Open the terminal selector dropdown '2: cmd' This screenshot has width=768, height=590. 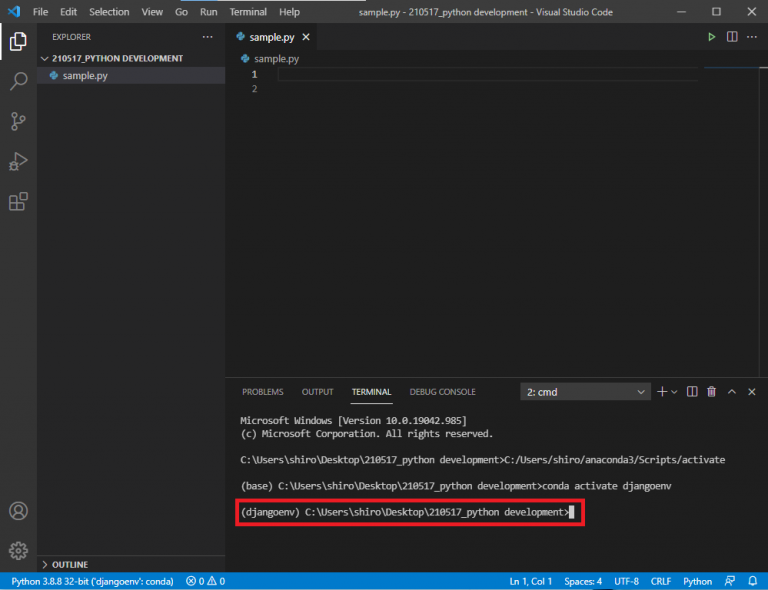pos(585,392)
